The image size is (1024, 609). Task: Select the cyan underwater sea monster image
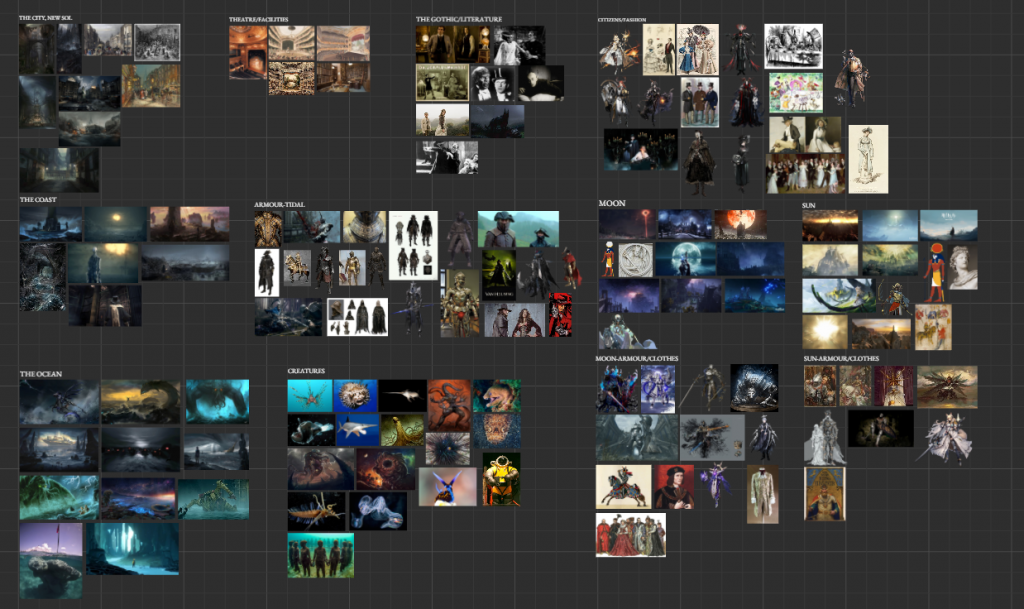pos(217,402)
